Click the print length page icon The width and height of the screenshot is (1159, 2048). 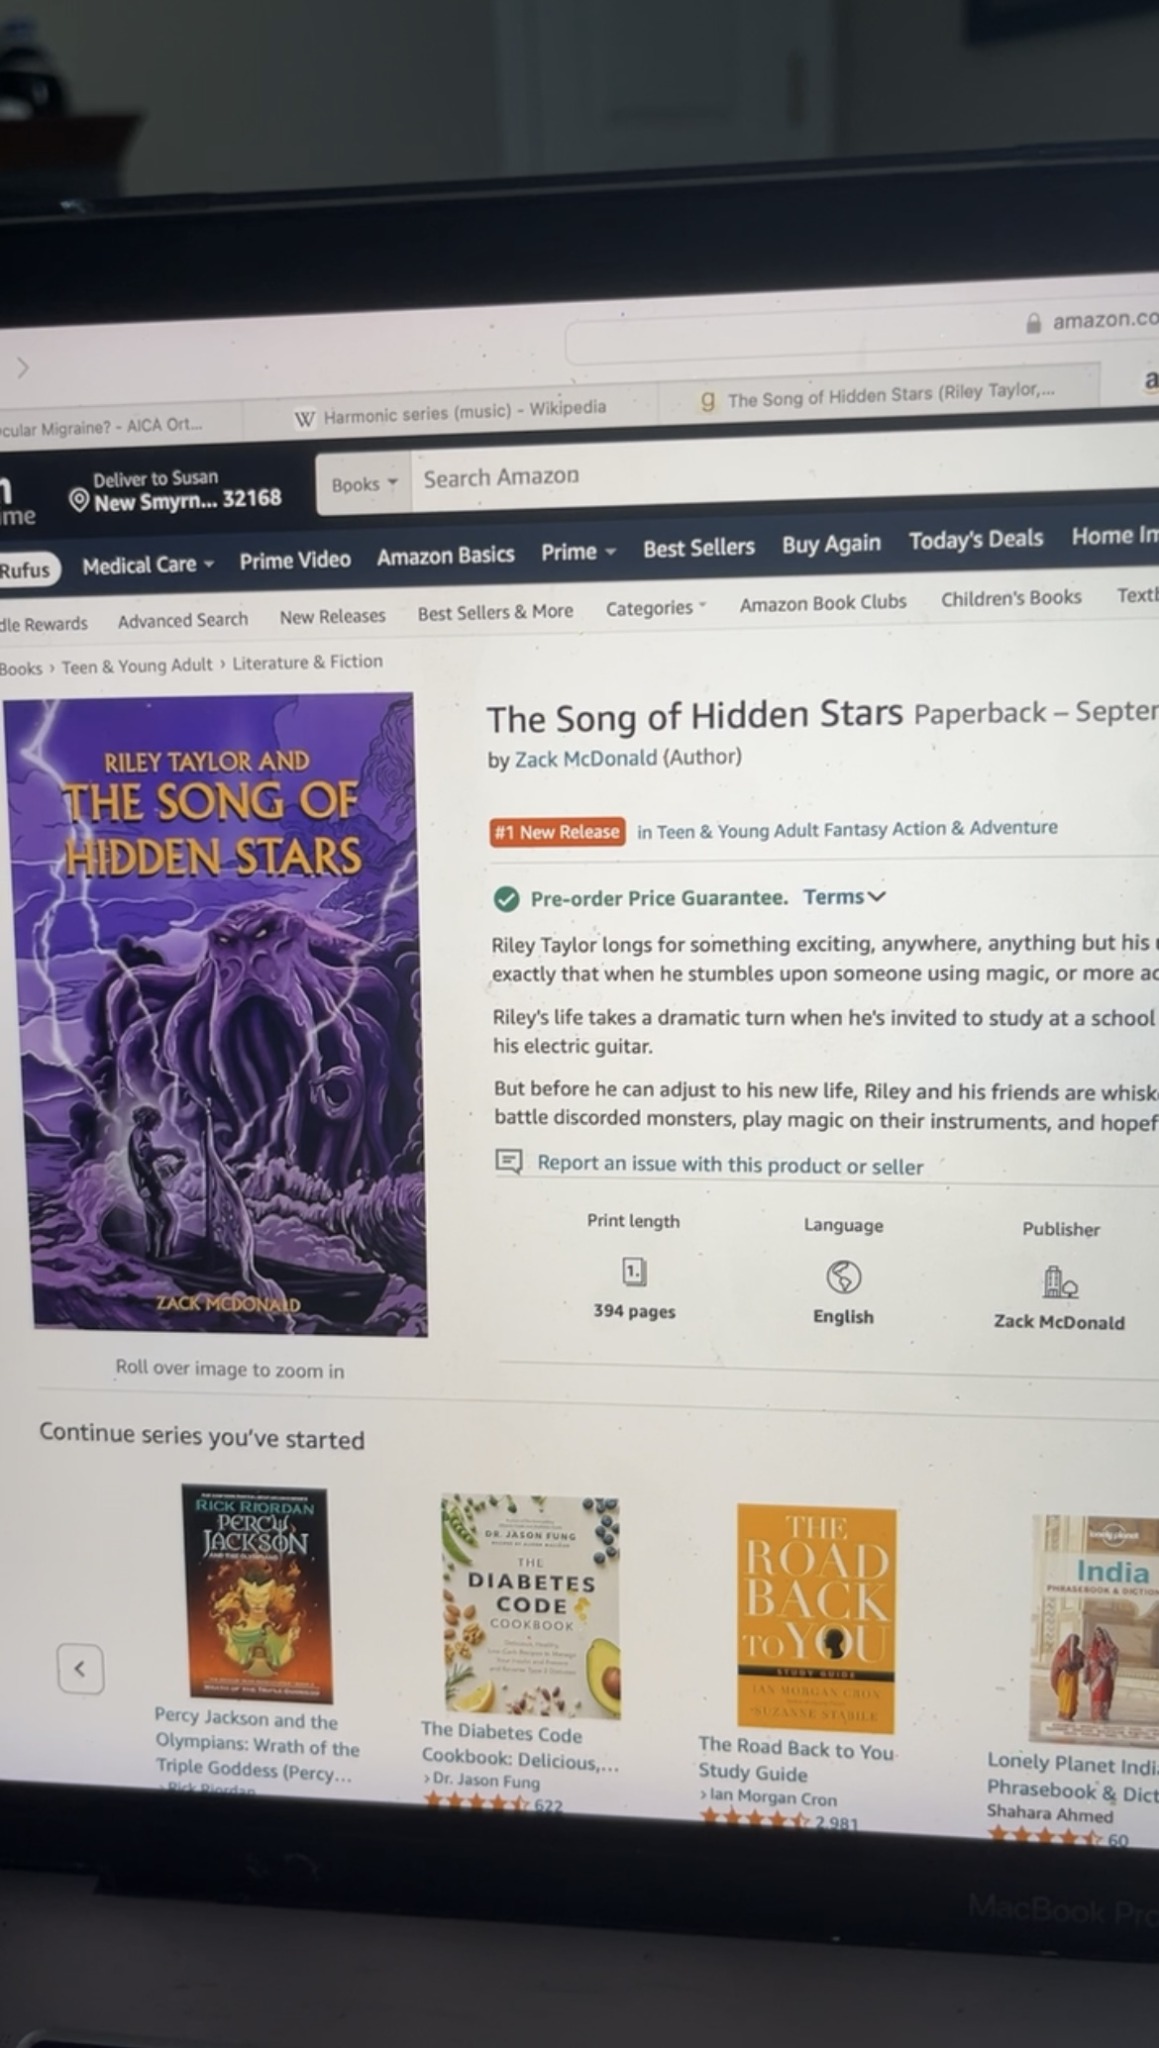[x=634, y=1272]
